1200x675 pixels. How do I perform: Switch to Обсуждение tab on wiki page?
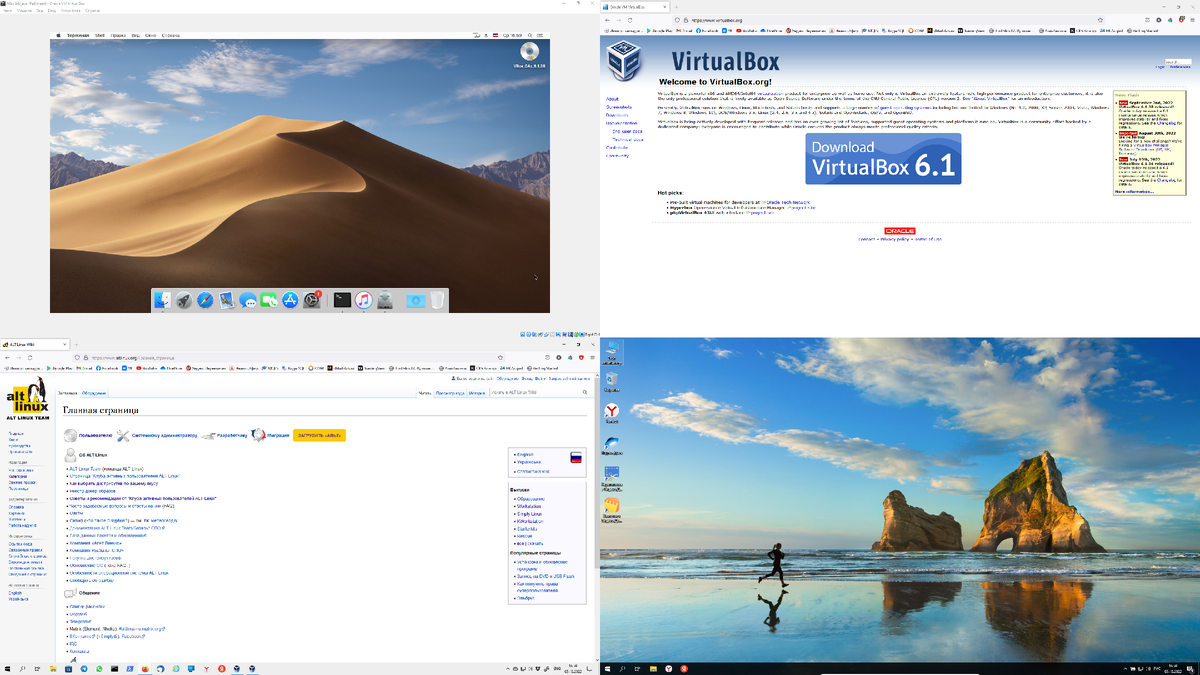pyautogui.click(x=94, y=393)
